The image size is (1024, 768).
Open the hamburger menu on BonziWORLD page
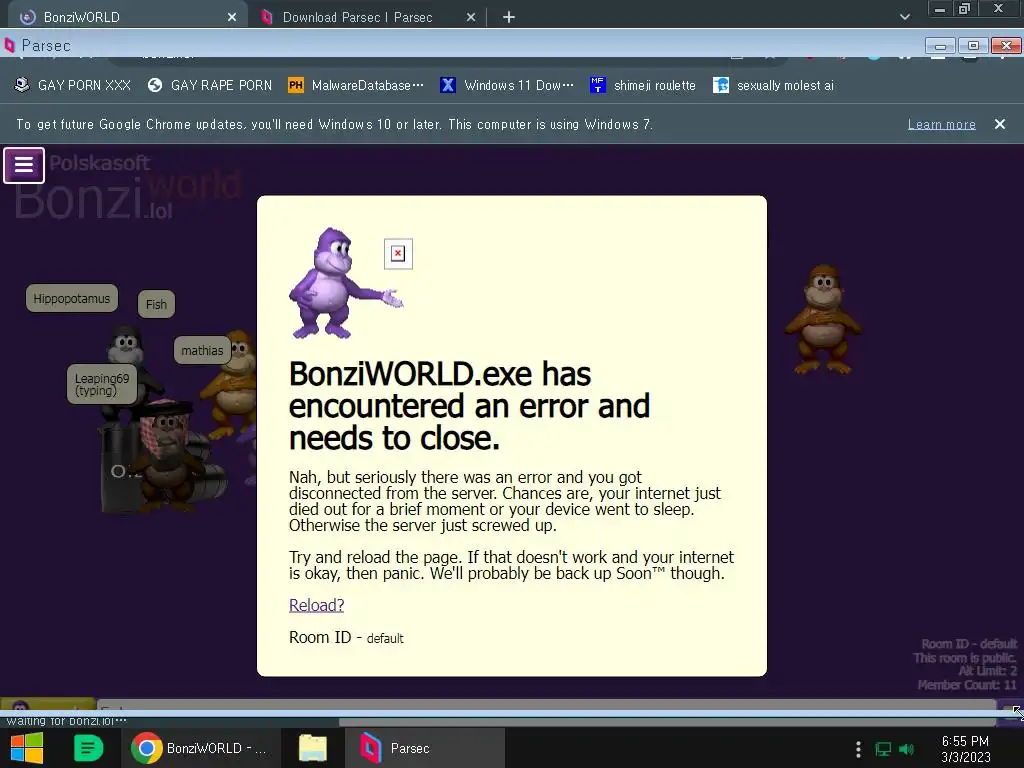(x=24, y=165)
